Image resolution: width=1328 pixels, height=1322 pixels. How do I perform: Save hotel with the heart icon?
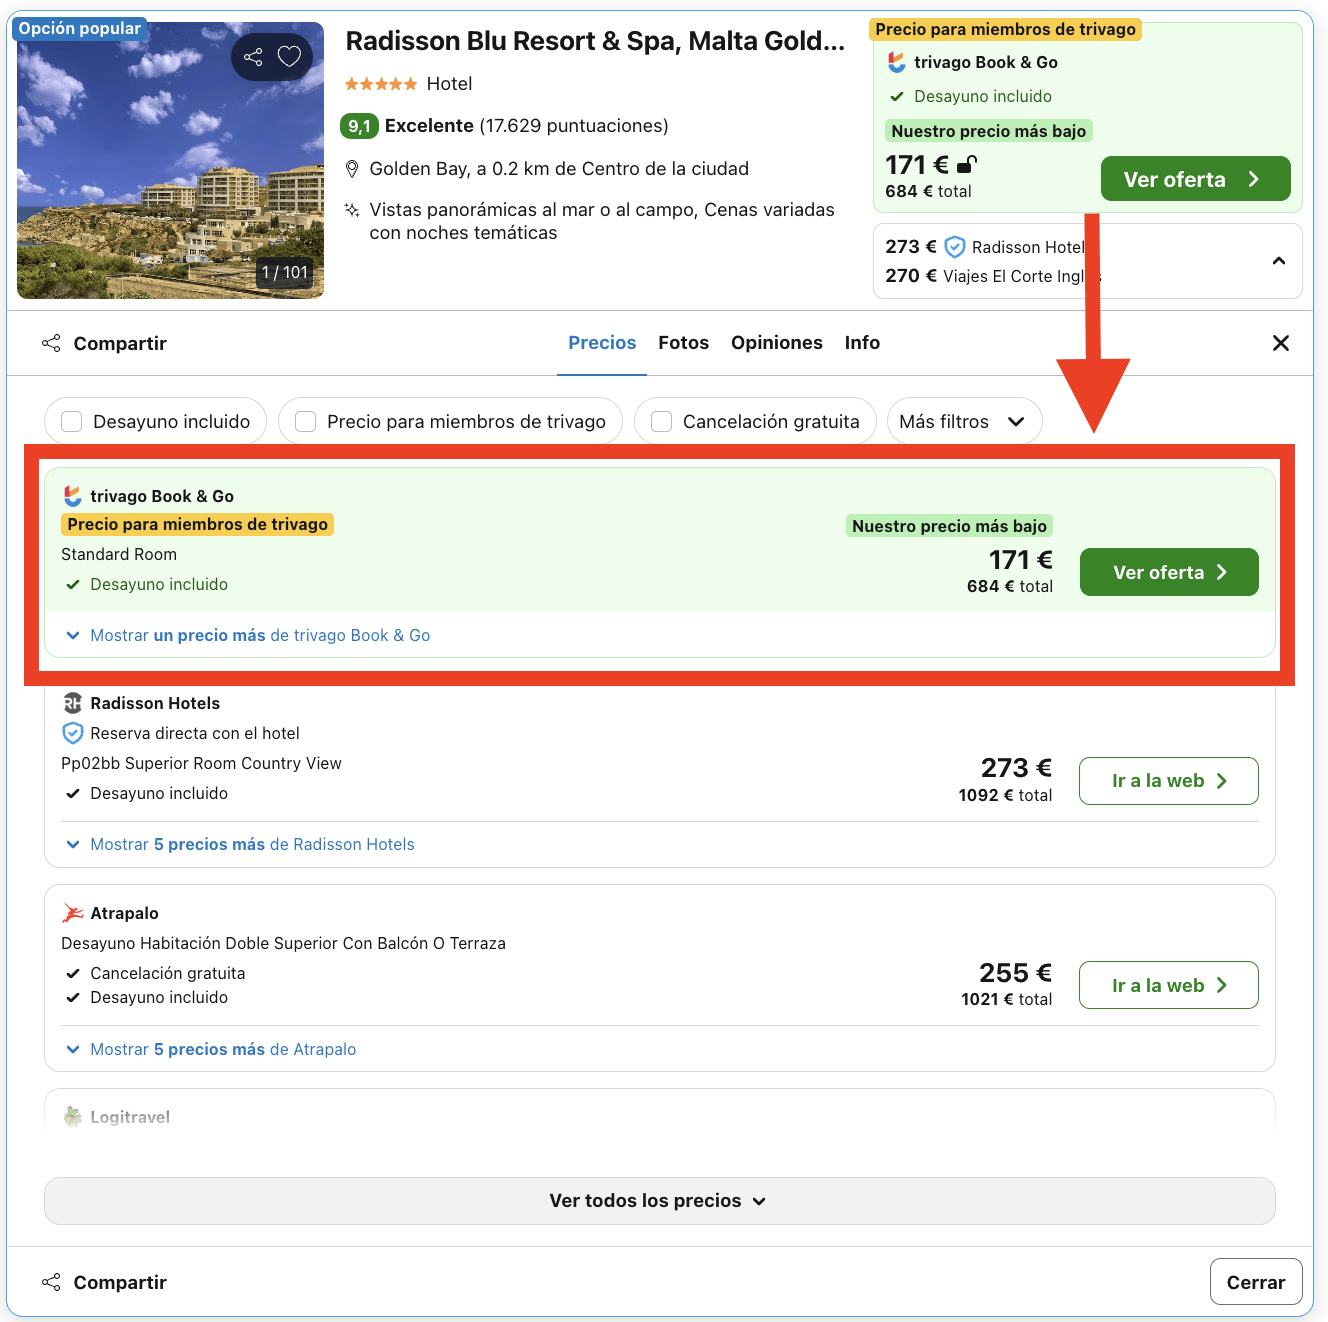coord(290,57)
